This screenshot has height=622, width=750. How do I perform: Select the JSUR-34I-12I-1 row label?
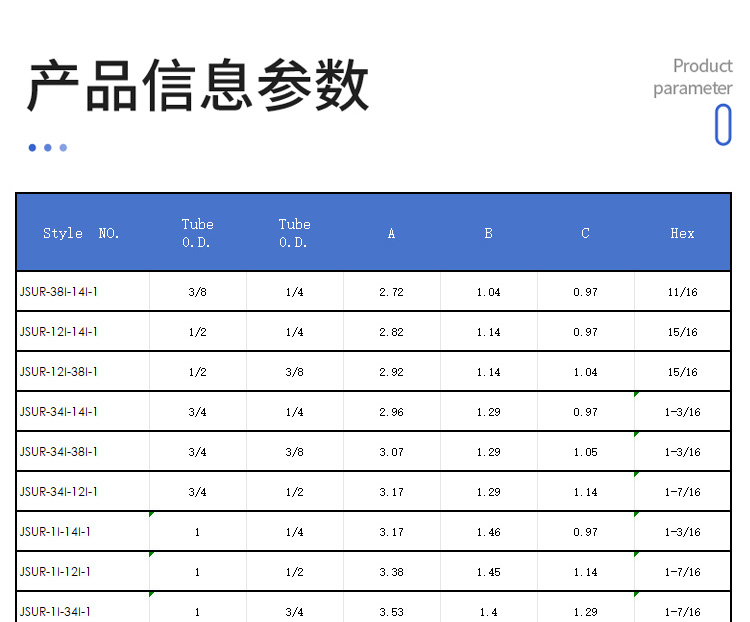tap(59, 492)
